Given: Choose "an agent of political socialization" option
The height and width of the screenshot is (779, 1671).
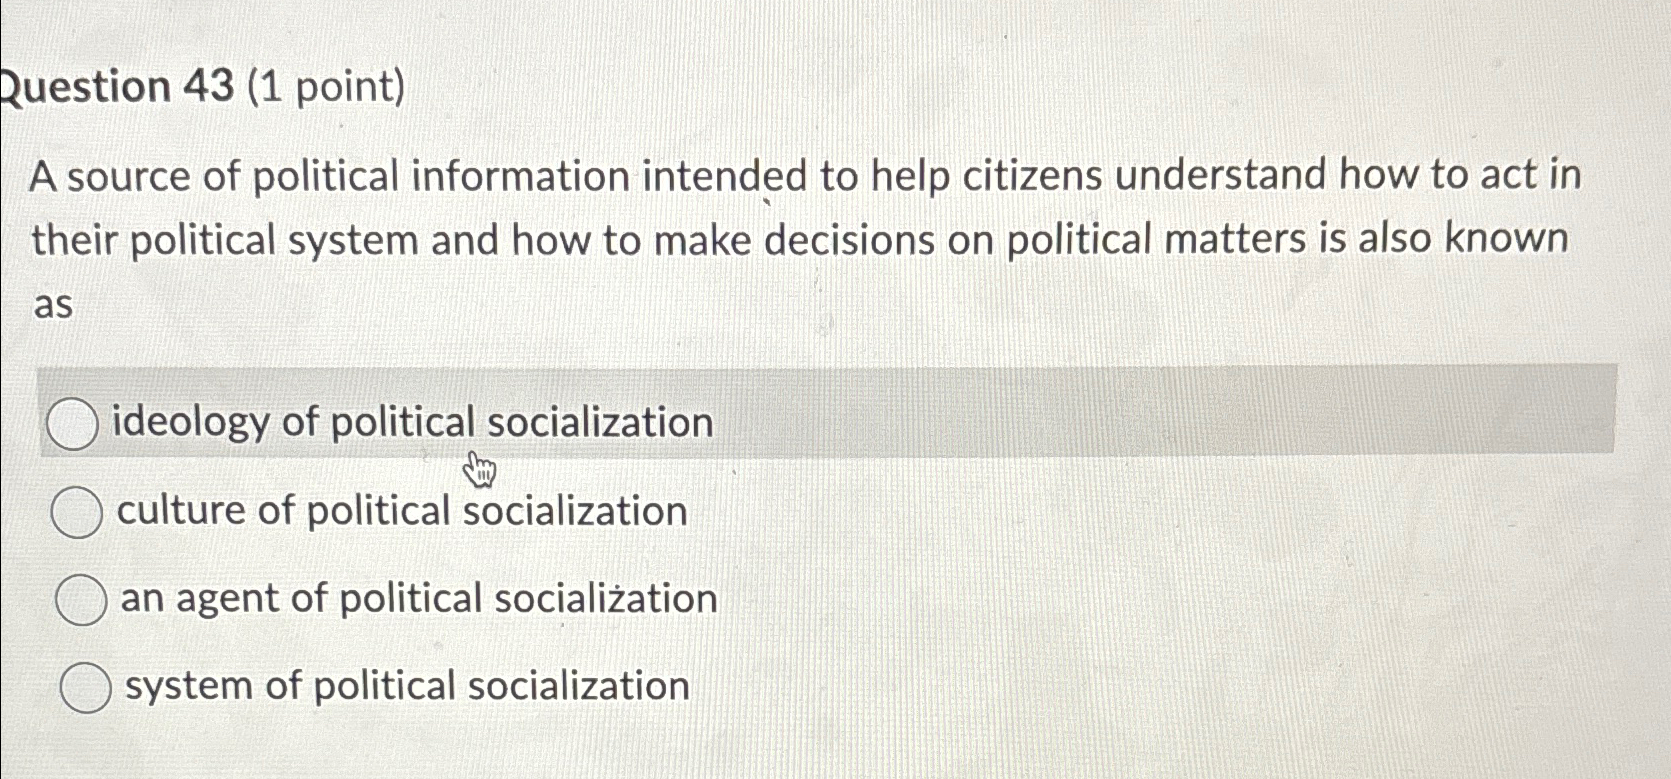Looking at the screenshot, I should point(82,598).
